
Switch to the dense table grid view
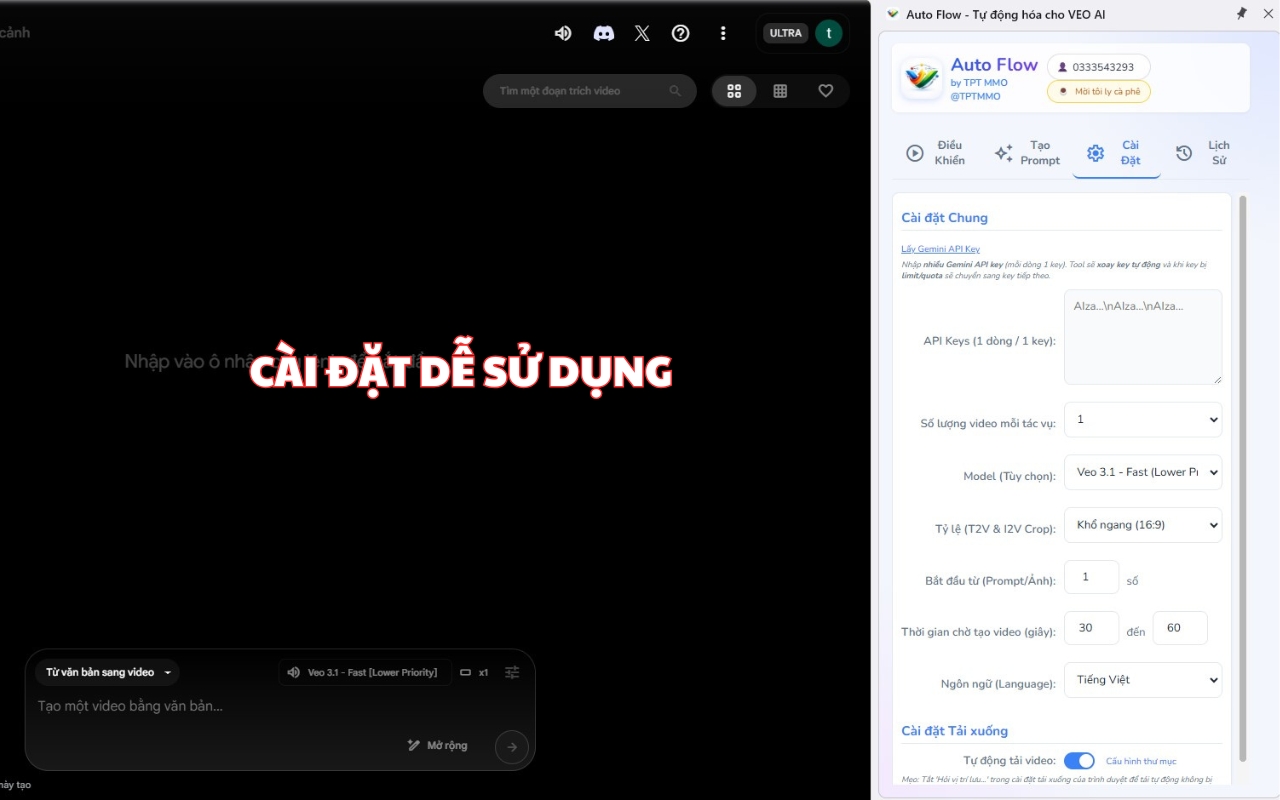tap(780, 91)
